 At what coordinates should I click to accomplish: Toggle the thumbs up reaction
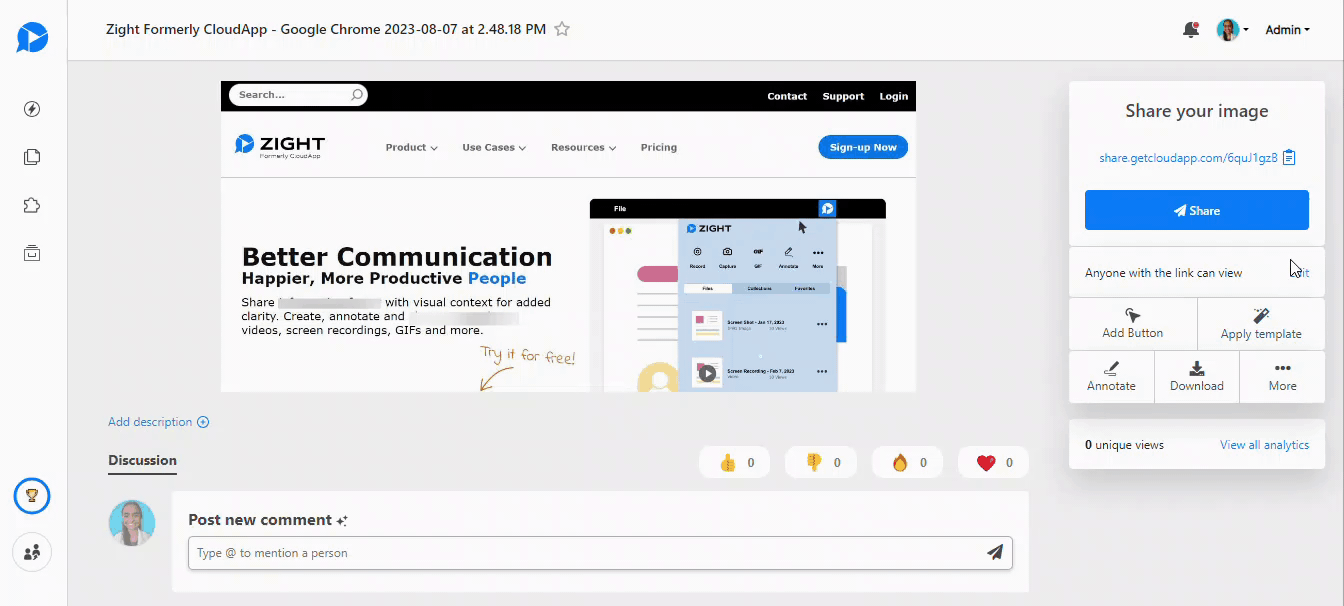[735, 463]
